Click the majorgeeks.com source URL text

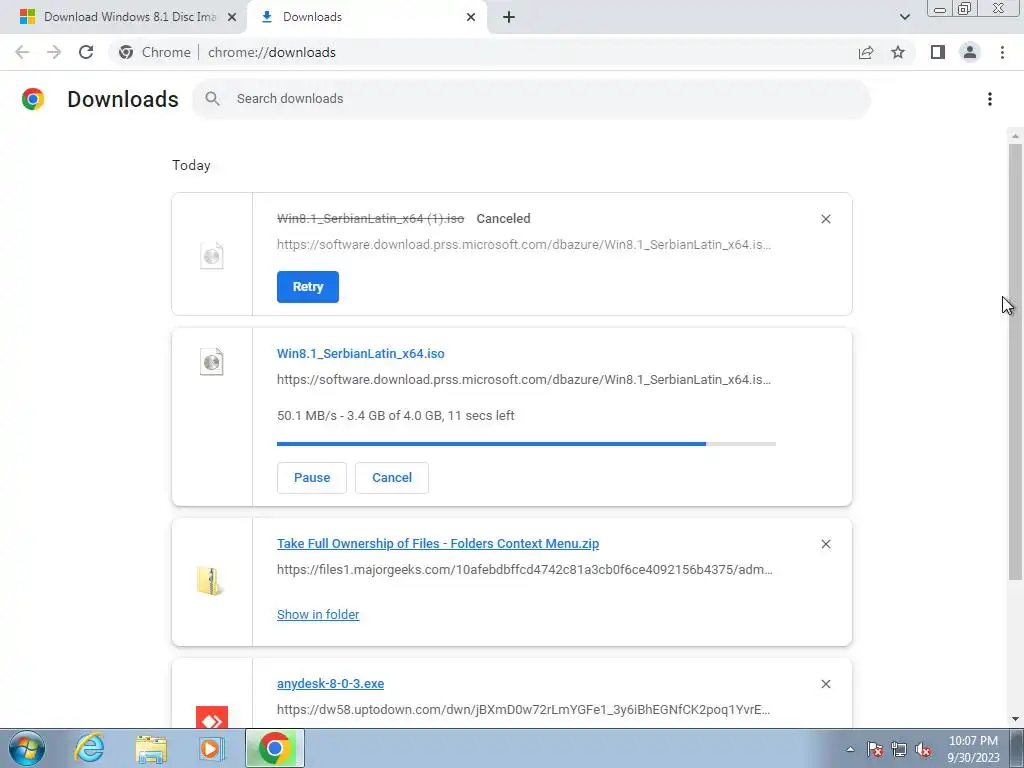point(524,569)
